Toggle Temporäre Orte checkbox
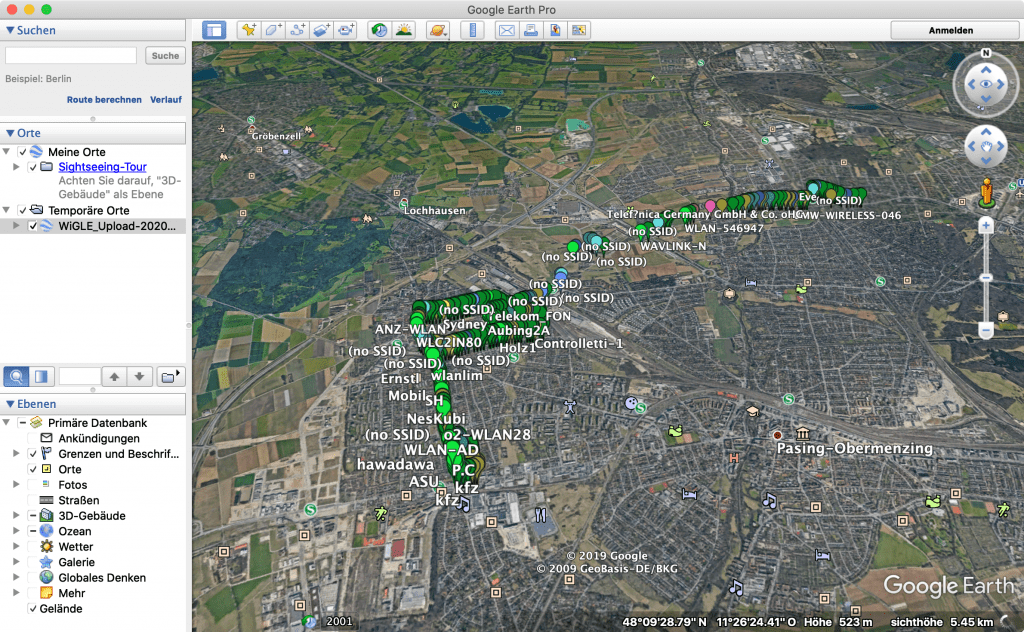The width and height of the screenshot is (1024, 632). coord(23,210)
